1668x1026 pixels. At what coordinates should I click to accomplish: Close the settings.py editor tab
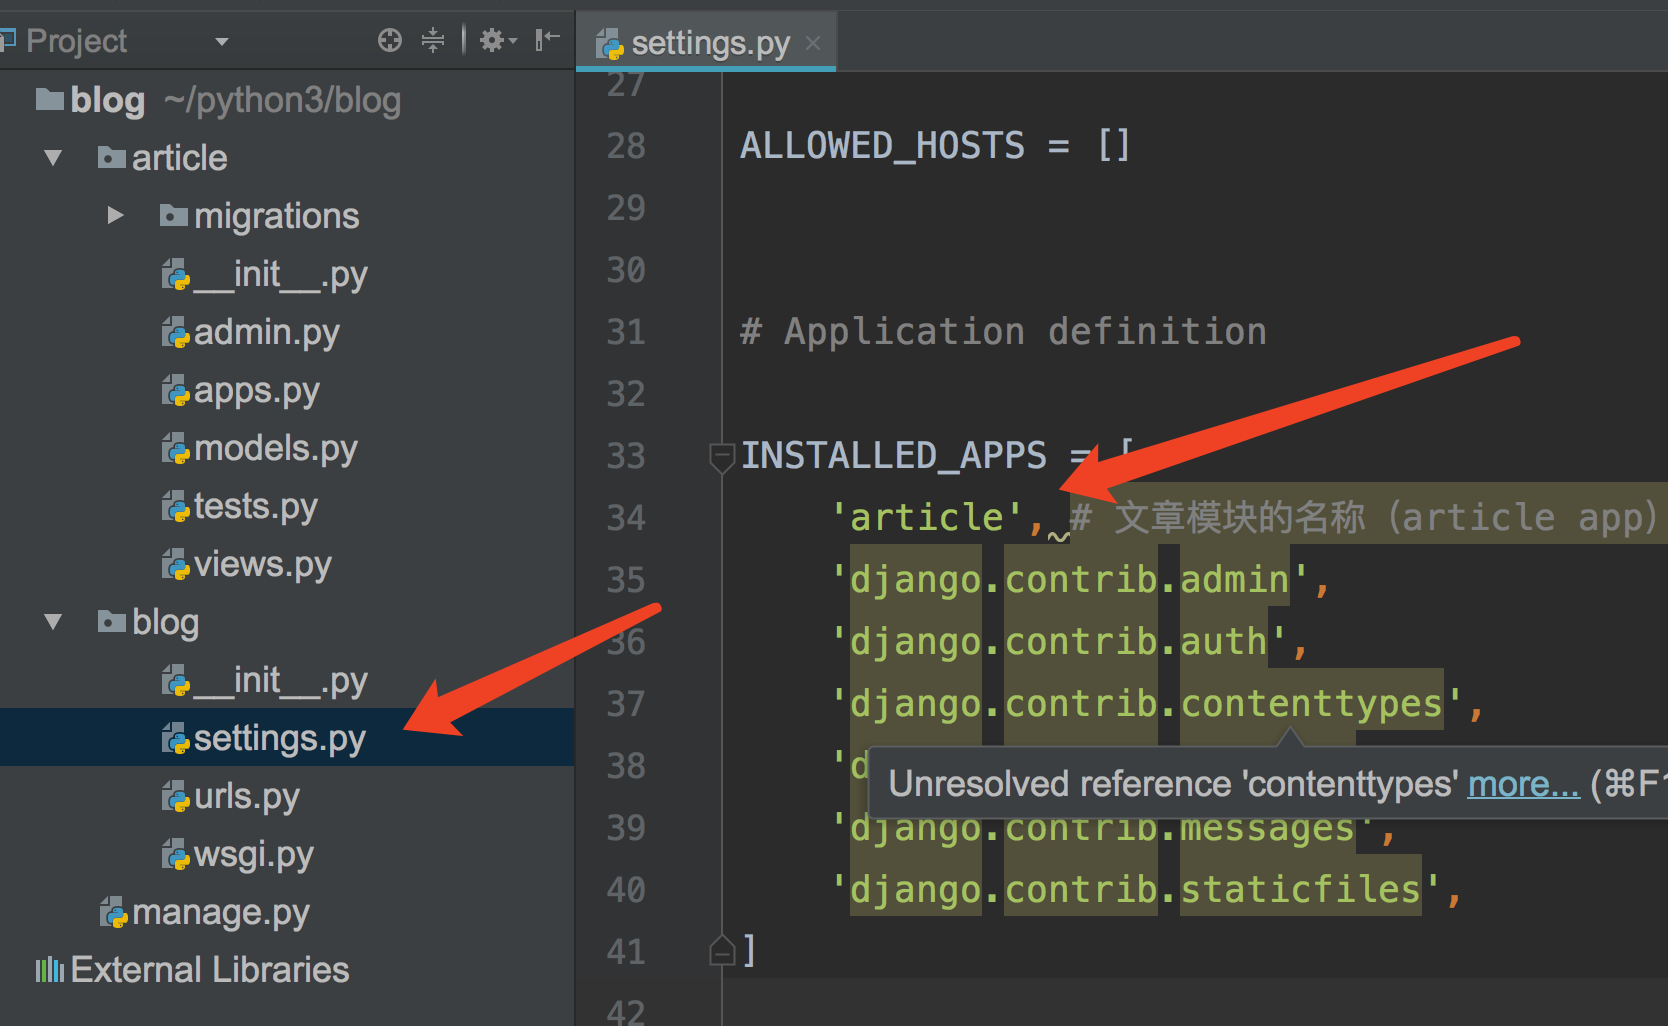[813, 43]
